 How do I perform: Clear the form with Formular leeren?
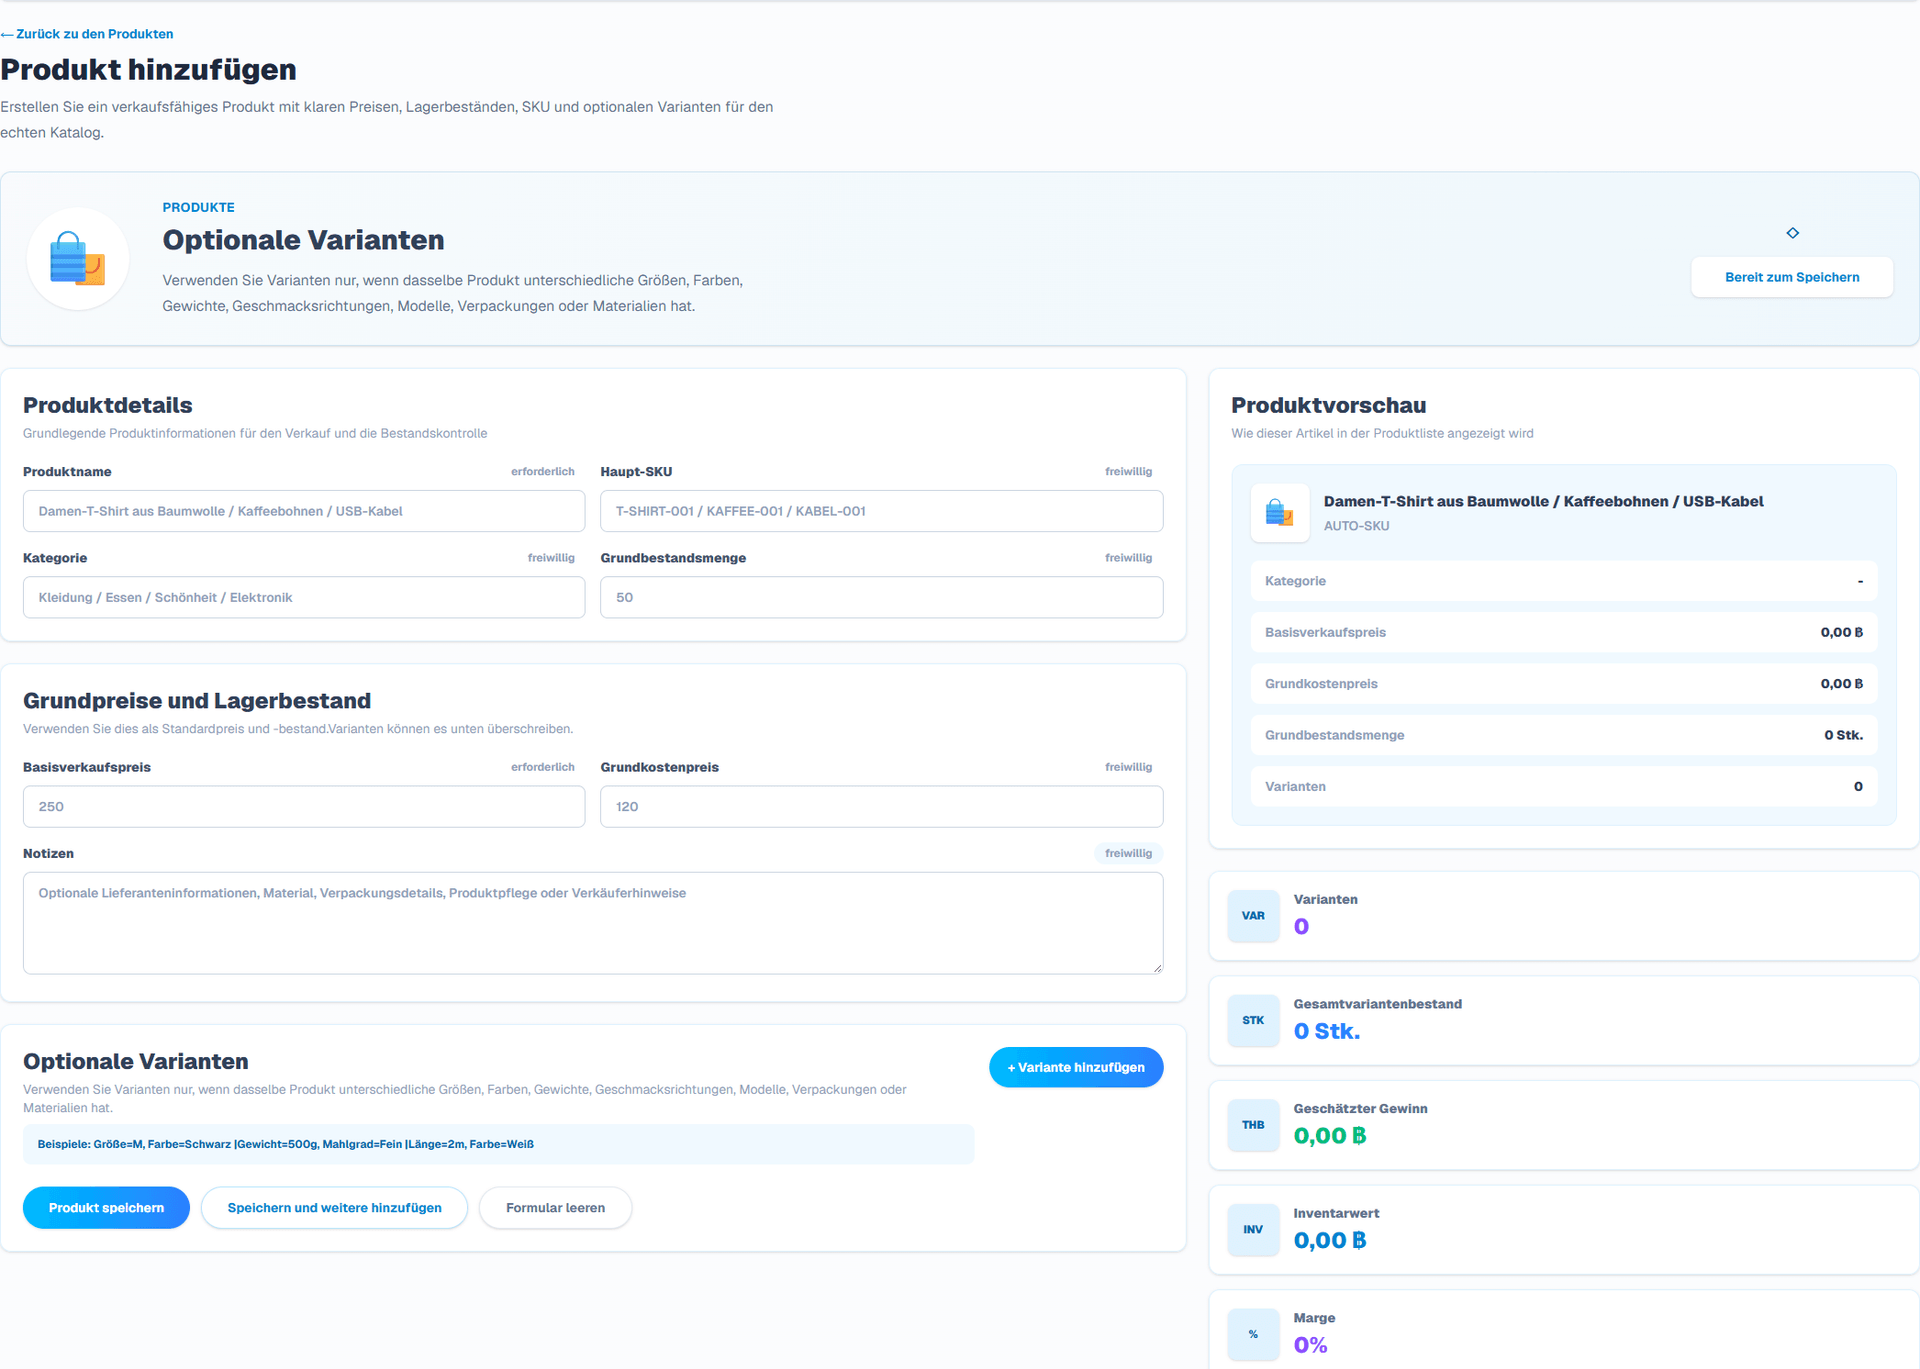[x=555, y=1208]
